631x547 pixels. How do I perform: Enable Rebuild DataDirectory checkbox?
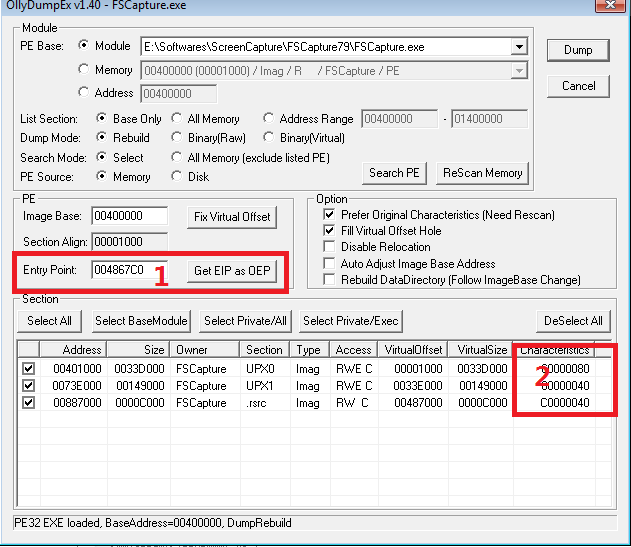point(329,279)
